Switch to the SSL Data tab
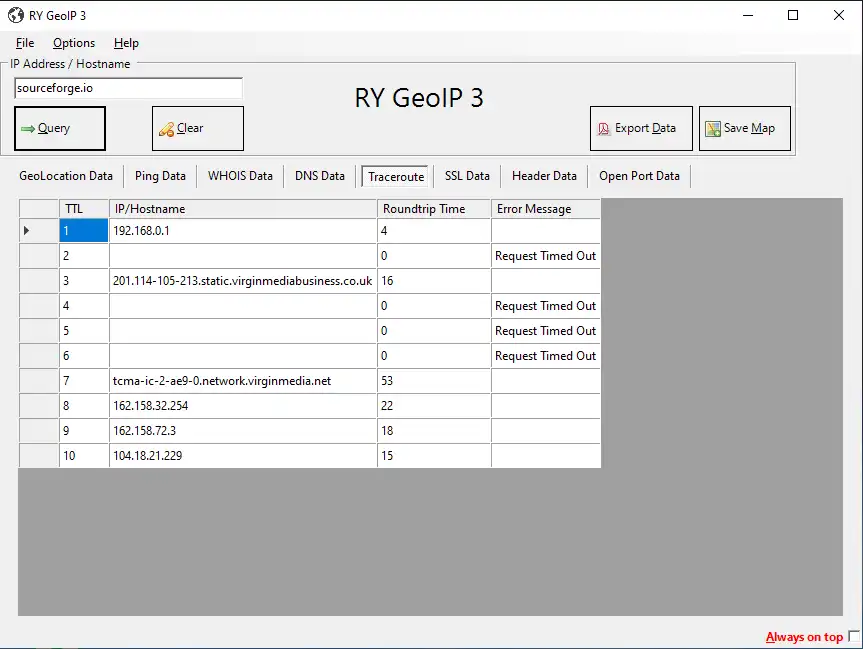The image size is (863, 649). pos(467,176)
